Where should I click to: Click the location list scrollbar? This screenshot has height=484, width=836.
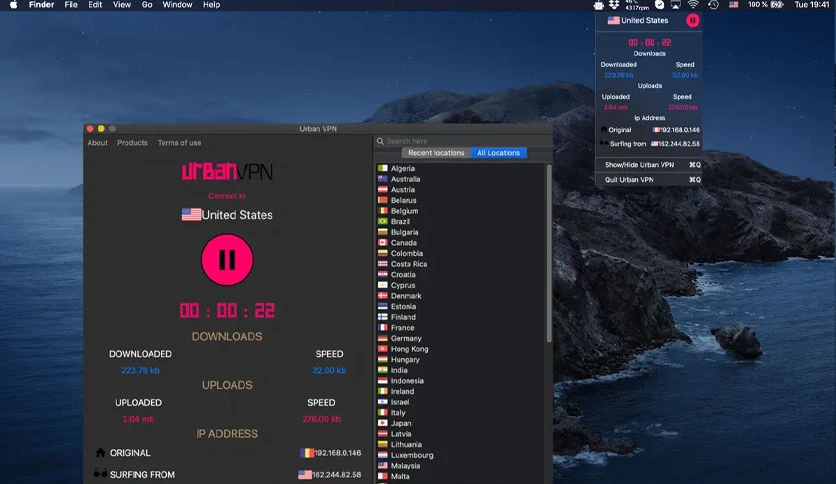coord(549,253)
